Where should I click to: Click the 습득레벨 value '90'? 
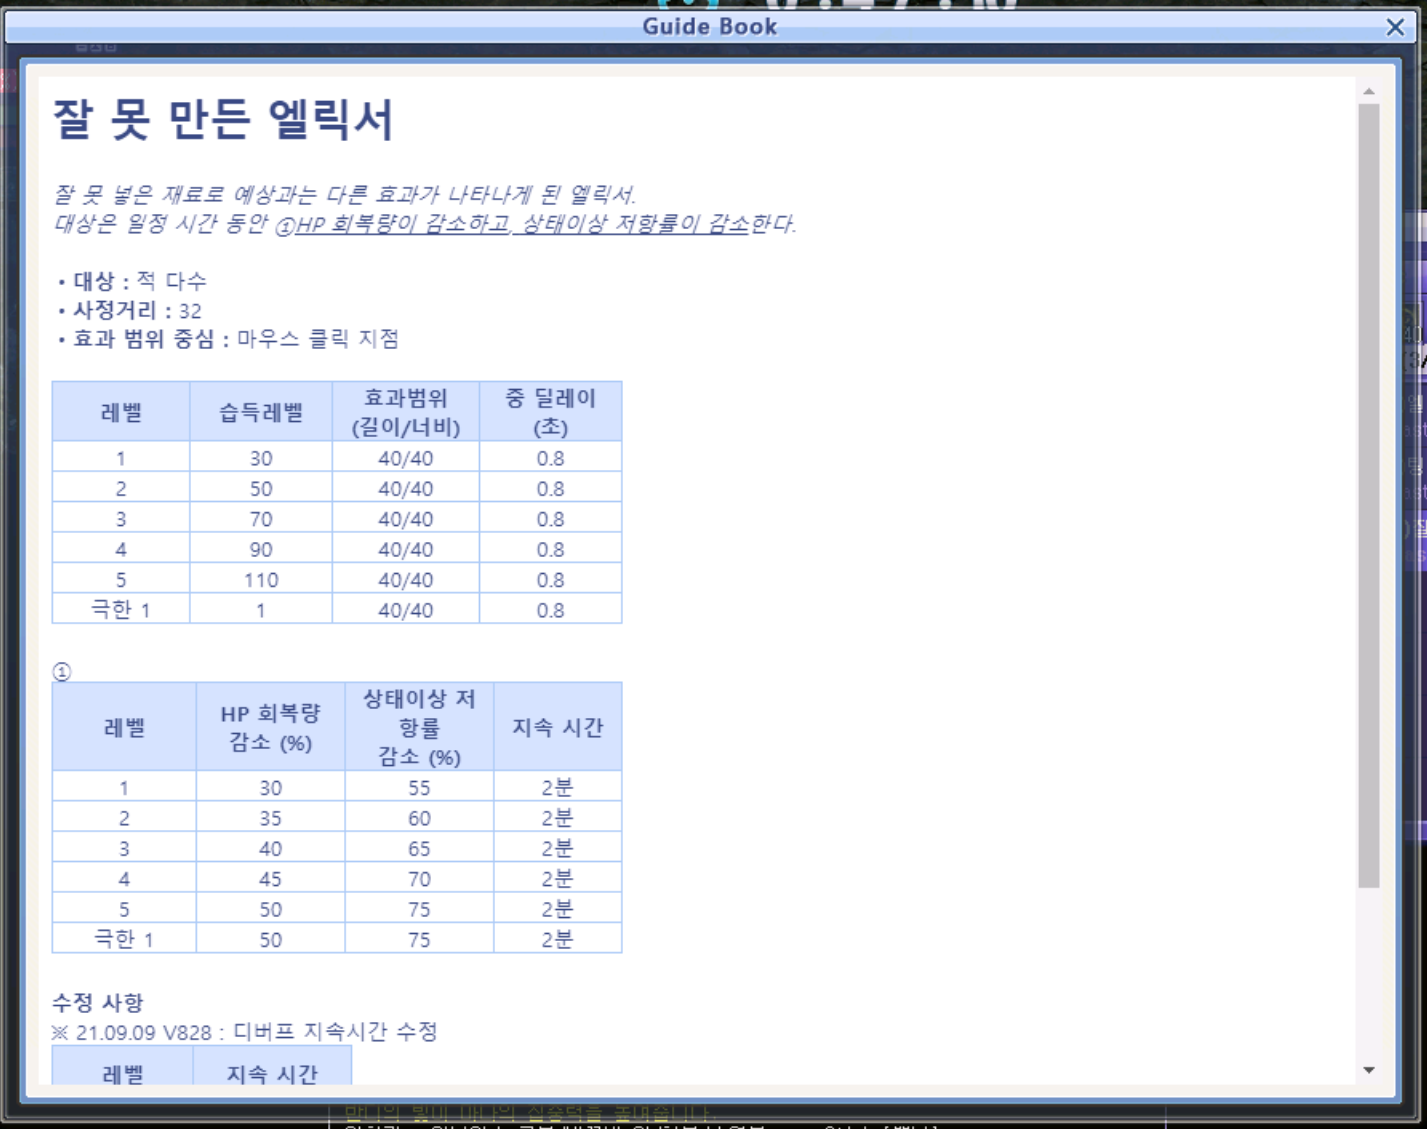pyautogui.click(x=261, y=549)
